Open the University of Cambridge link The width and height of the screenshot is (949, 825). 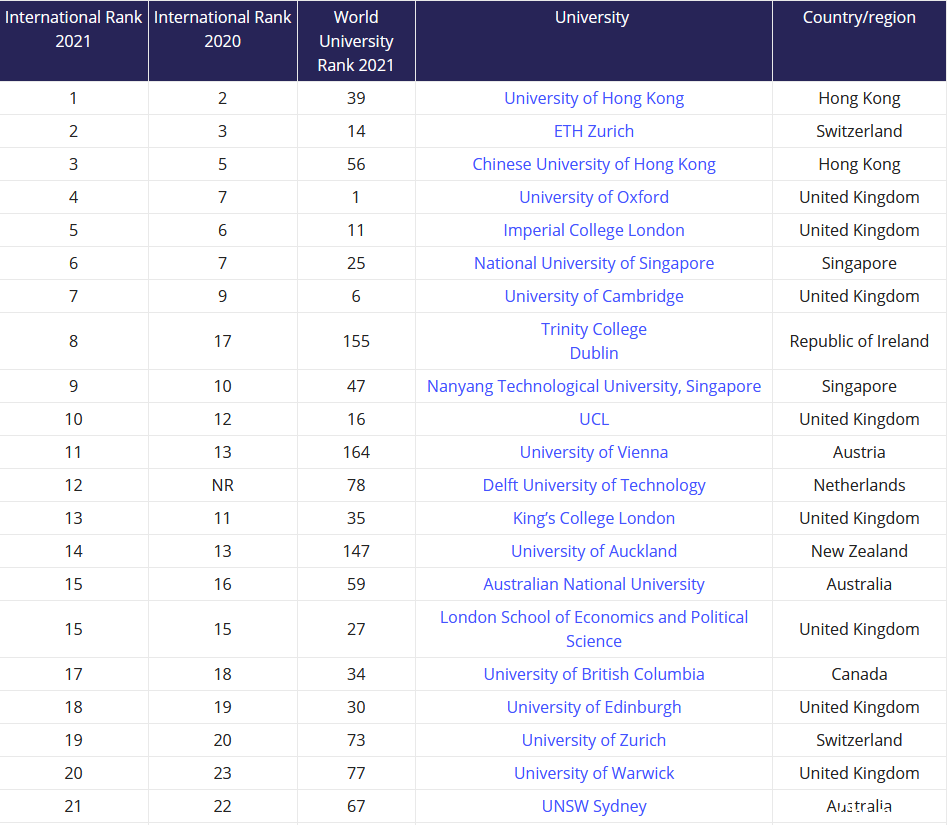(594, 296)
